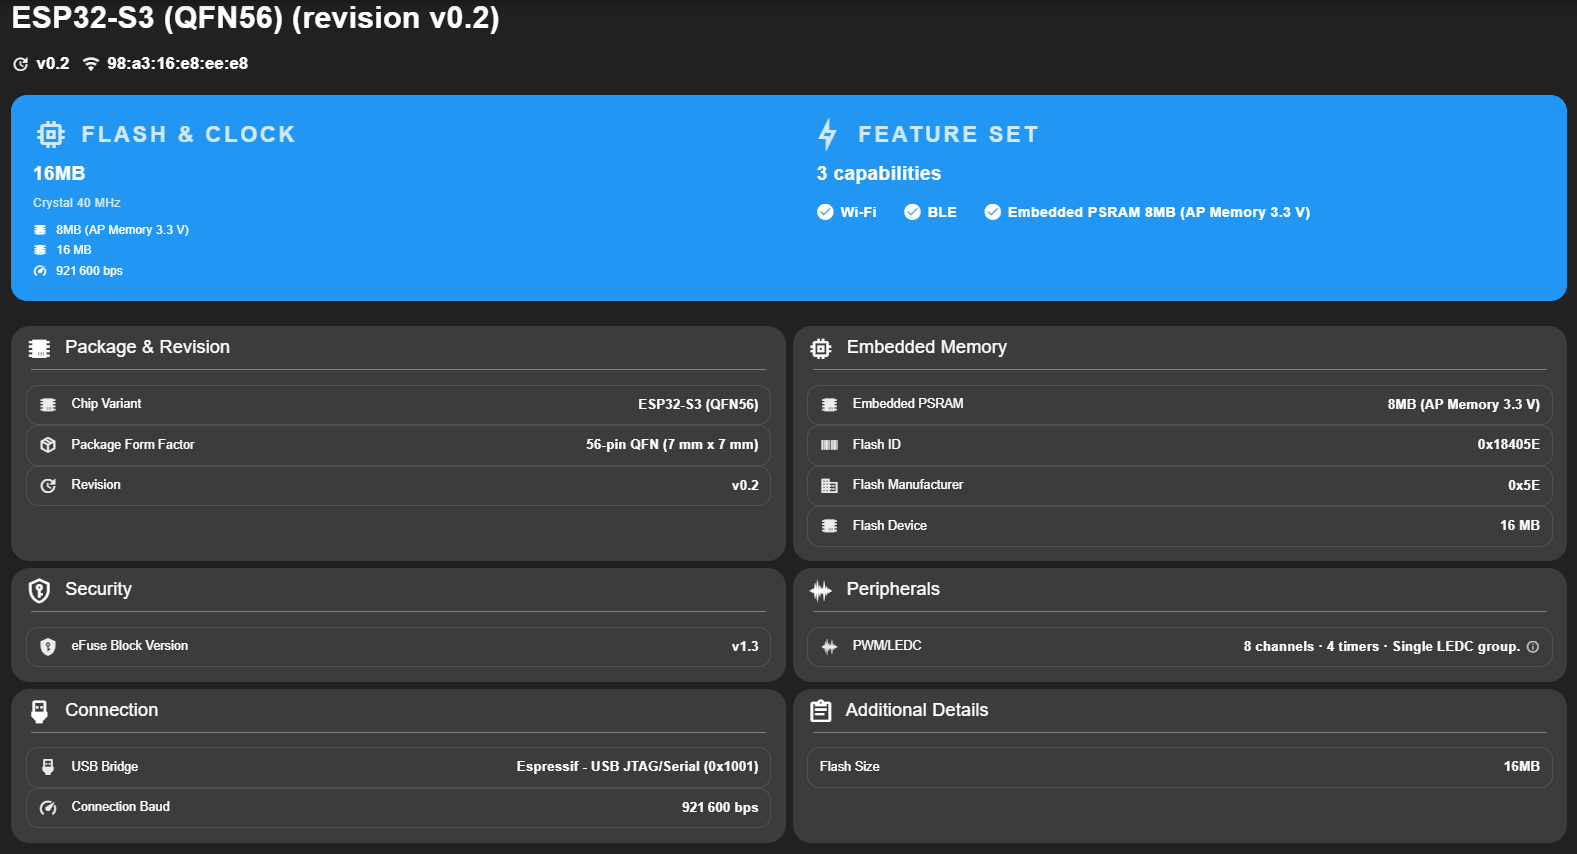Click the clipboard icon beside Additional Details

(x=820, y=711)
